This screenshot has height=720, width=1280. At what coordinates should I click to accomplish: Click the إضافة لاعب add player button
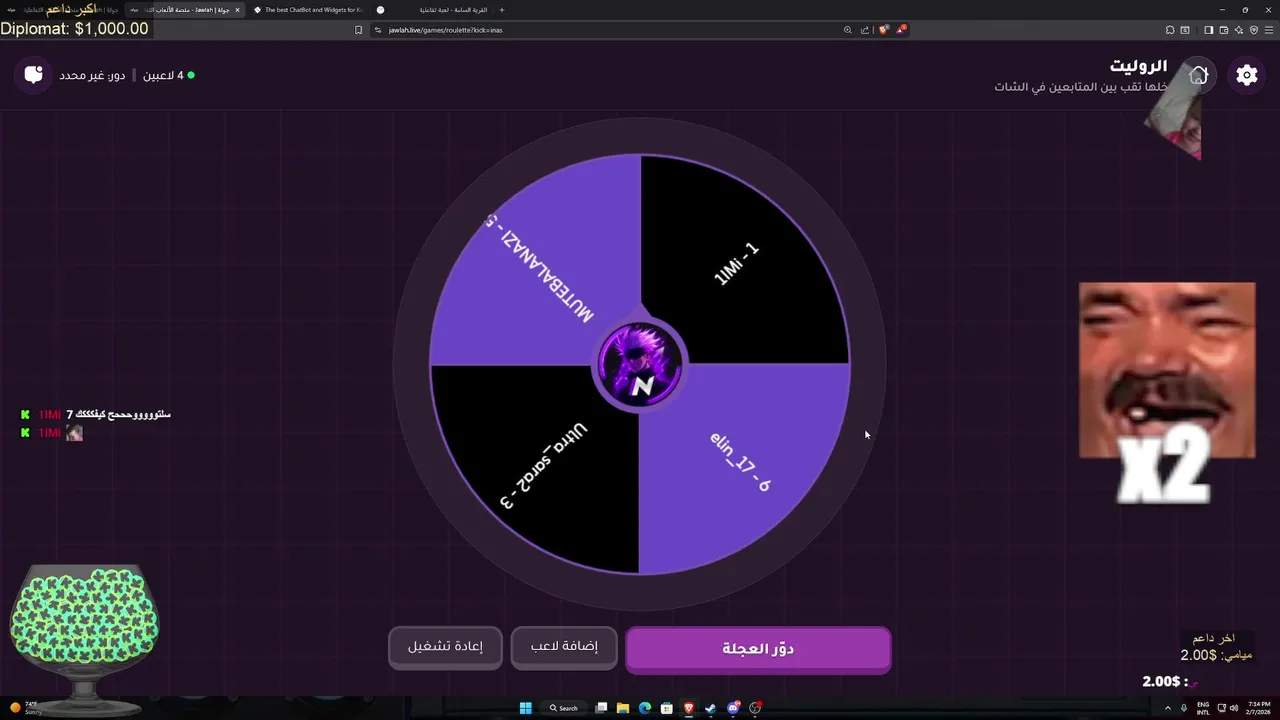(x=564, y=647)
